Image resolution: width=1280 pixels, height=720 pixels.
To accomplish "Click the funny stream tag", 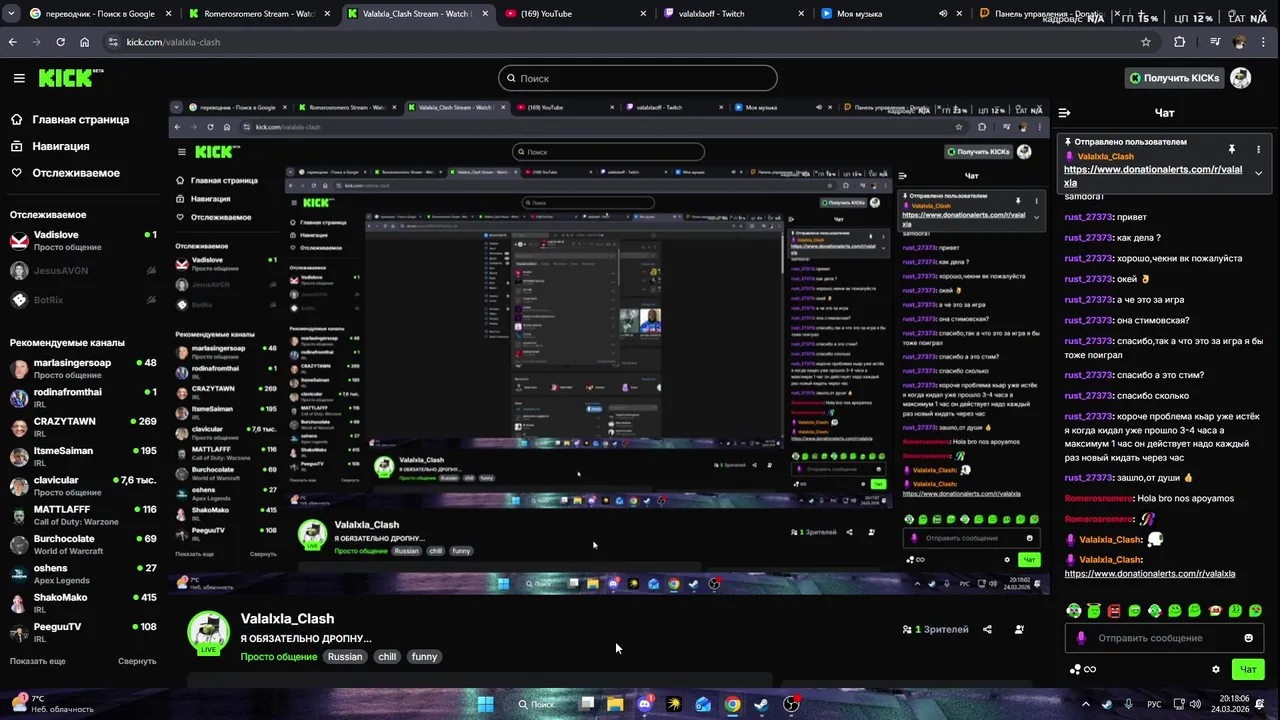I will pyautogui.click(x=425, y=657).
